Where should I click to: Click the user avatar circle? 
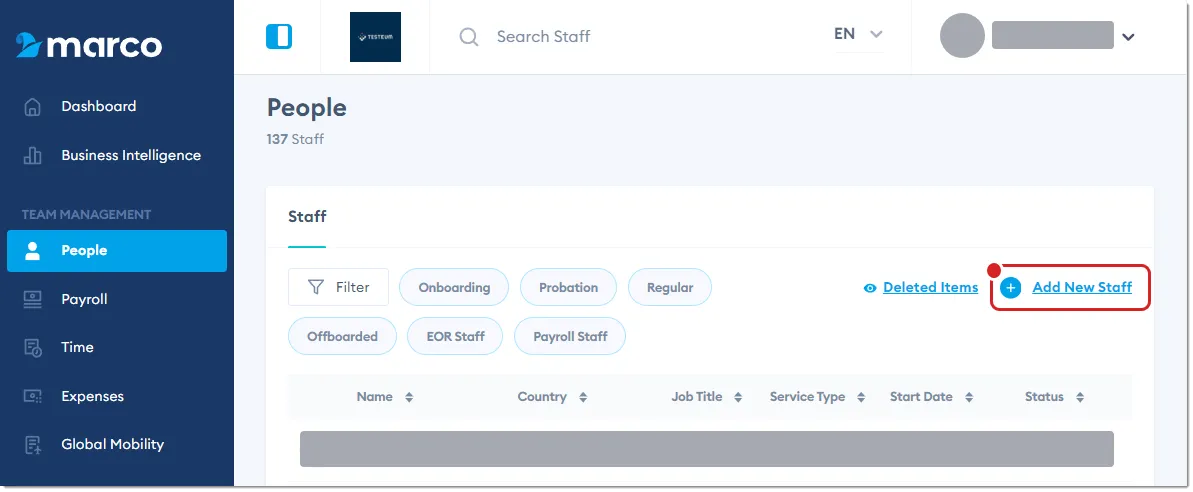click(x=962, y=36)
